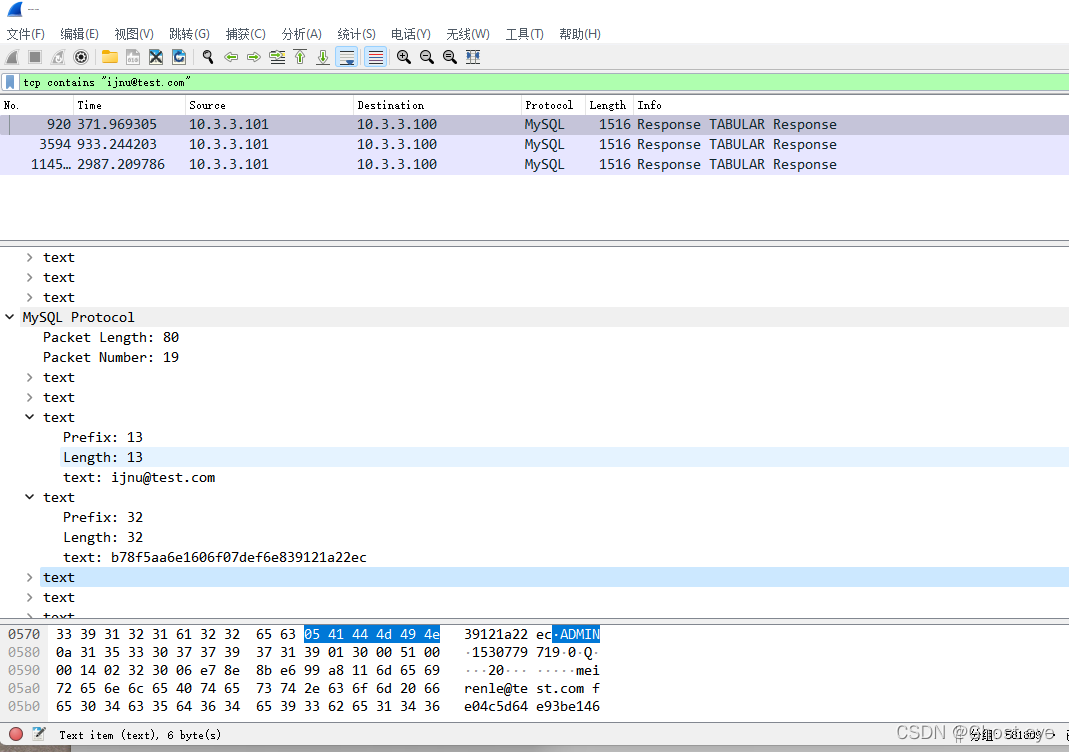Expand the highlighted text tree item
The image size is (1069, 752).
pos(30,577)
